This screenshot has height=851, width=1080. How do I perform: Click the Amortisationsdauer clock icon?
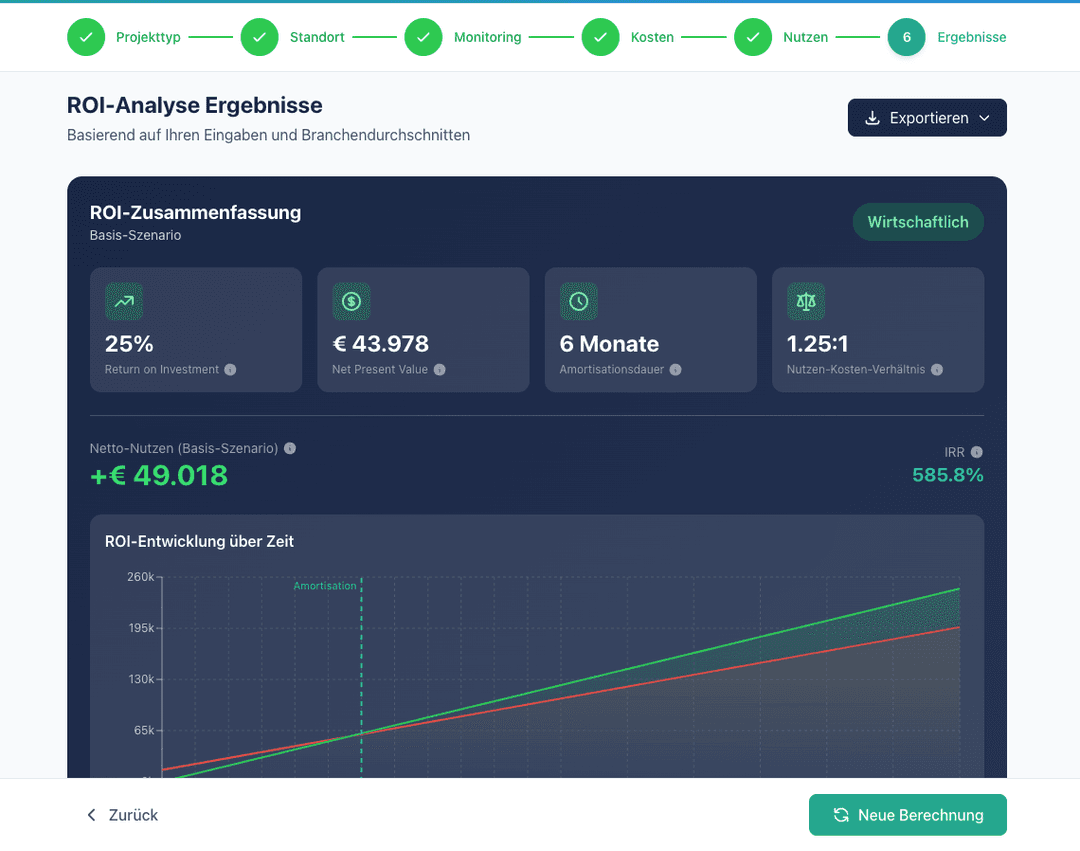578,301
